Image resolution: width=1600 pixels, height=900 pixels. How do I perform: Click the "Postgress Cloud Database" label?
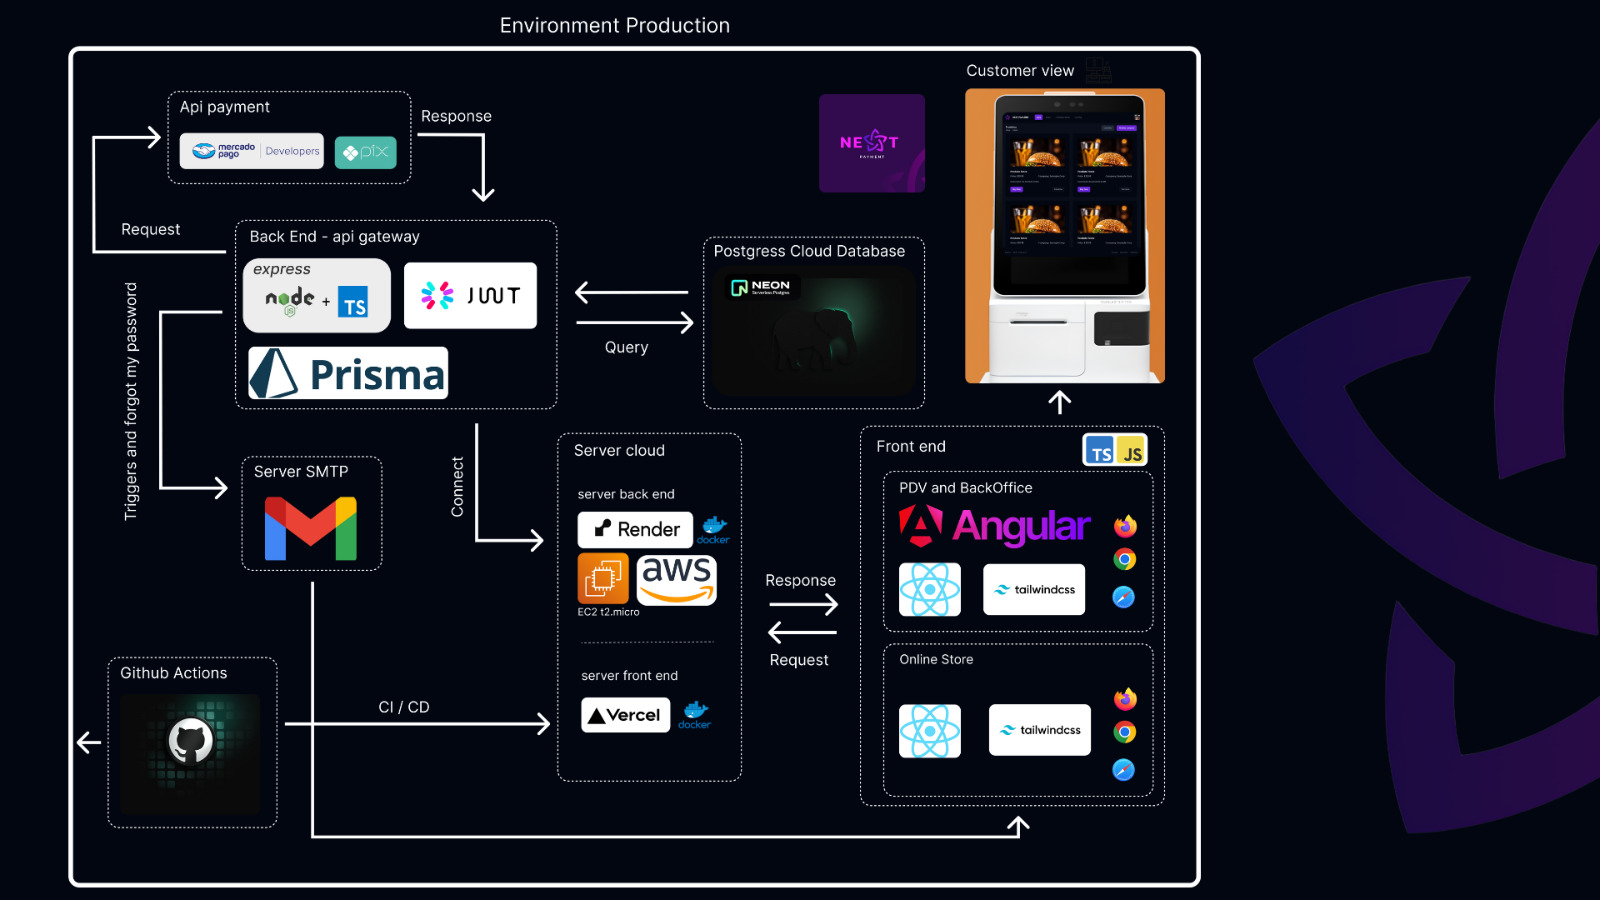pyautogui.click(x=809, y=251)
